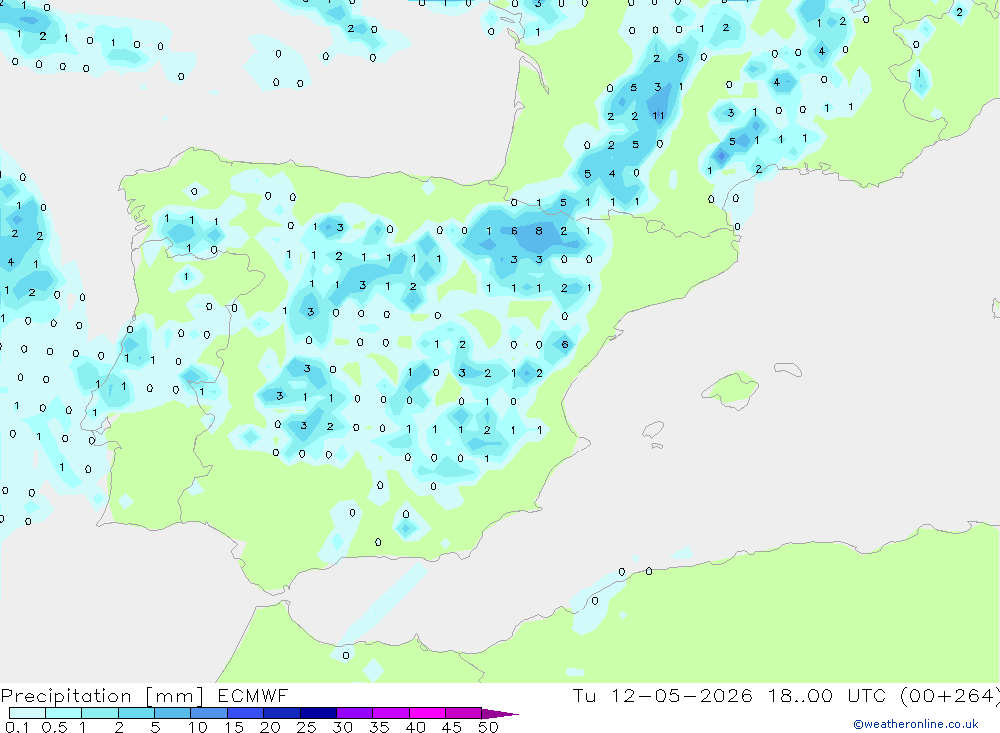The image size is (1000, 733).
Task: Select the 1–2 mm legend swatch
Action: 99,713
